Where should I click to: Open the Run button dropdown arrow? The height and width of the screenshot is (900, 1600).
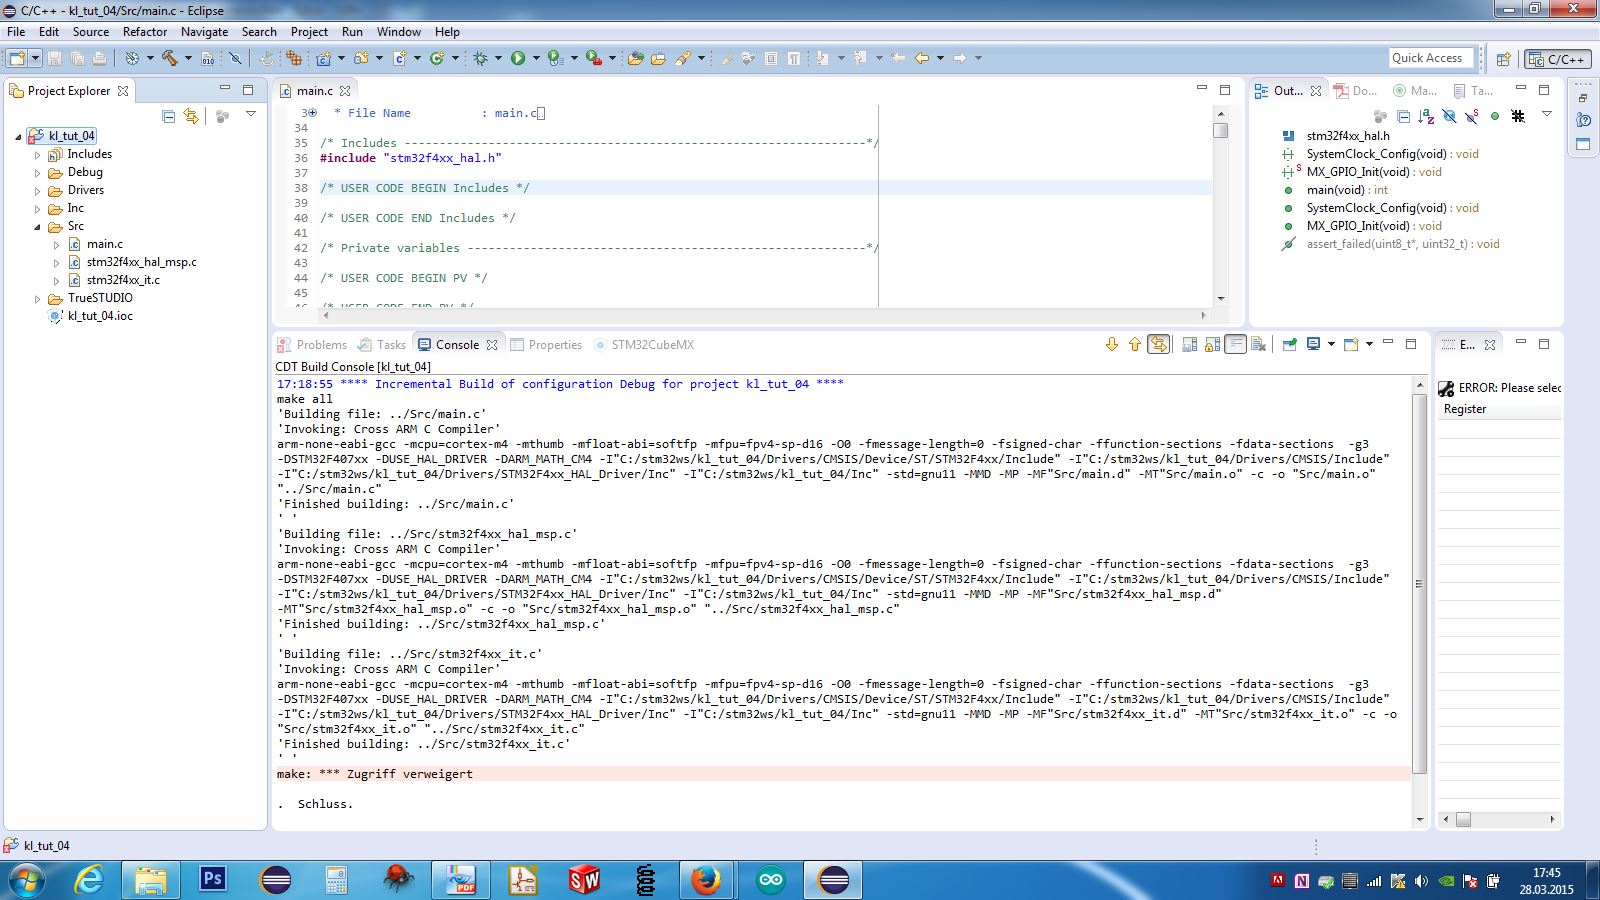coord(536,58)
